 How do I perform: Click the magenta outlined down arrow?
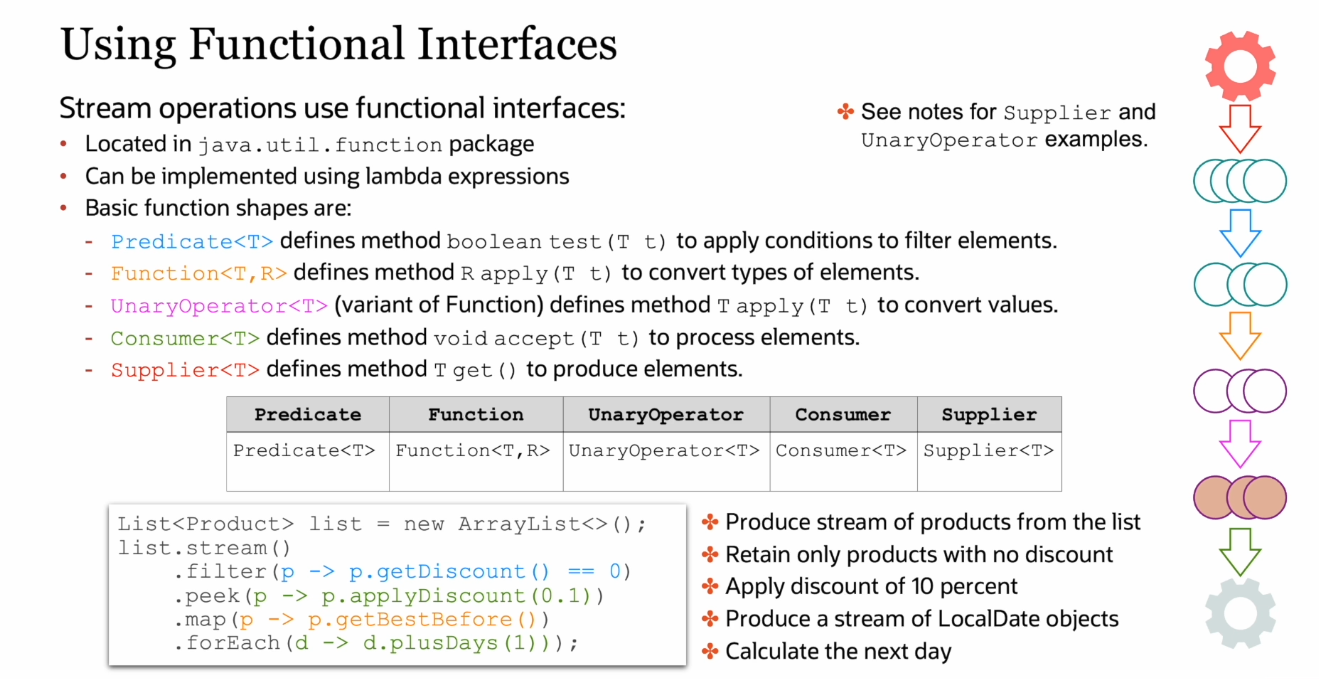coord(1240,444)
